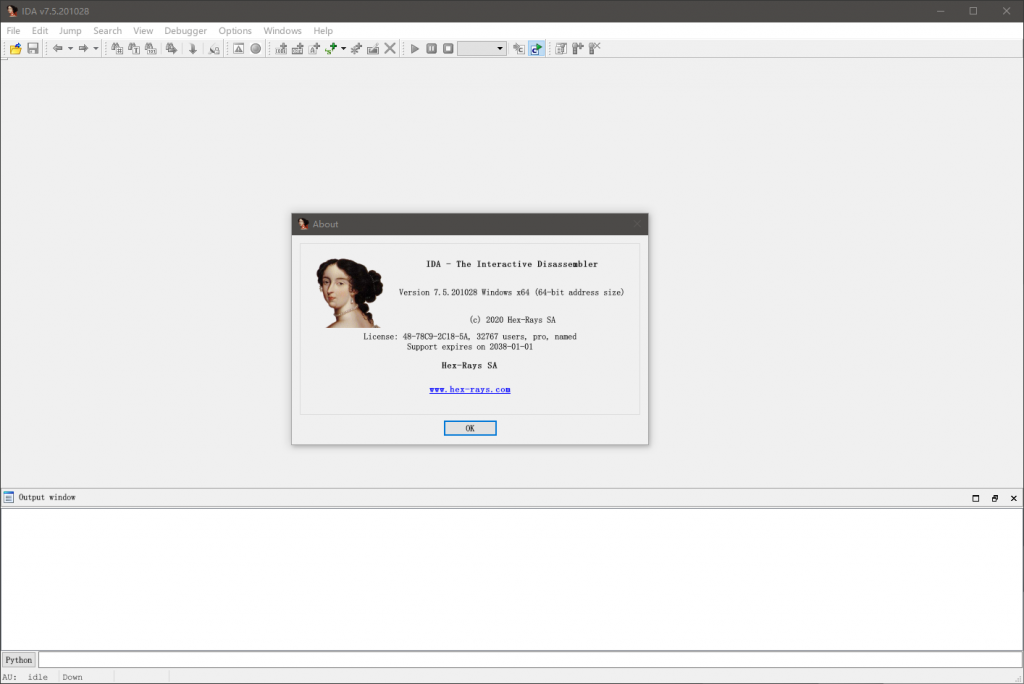
Task: Click the boxed triangle toolbar icon
Action: 238,48
